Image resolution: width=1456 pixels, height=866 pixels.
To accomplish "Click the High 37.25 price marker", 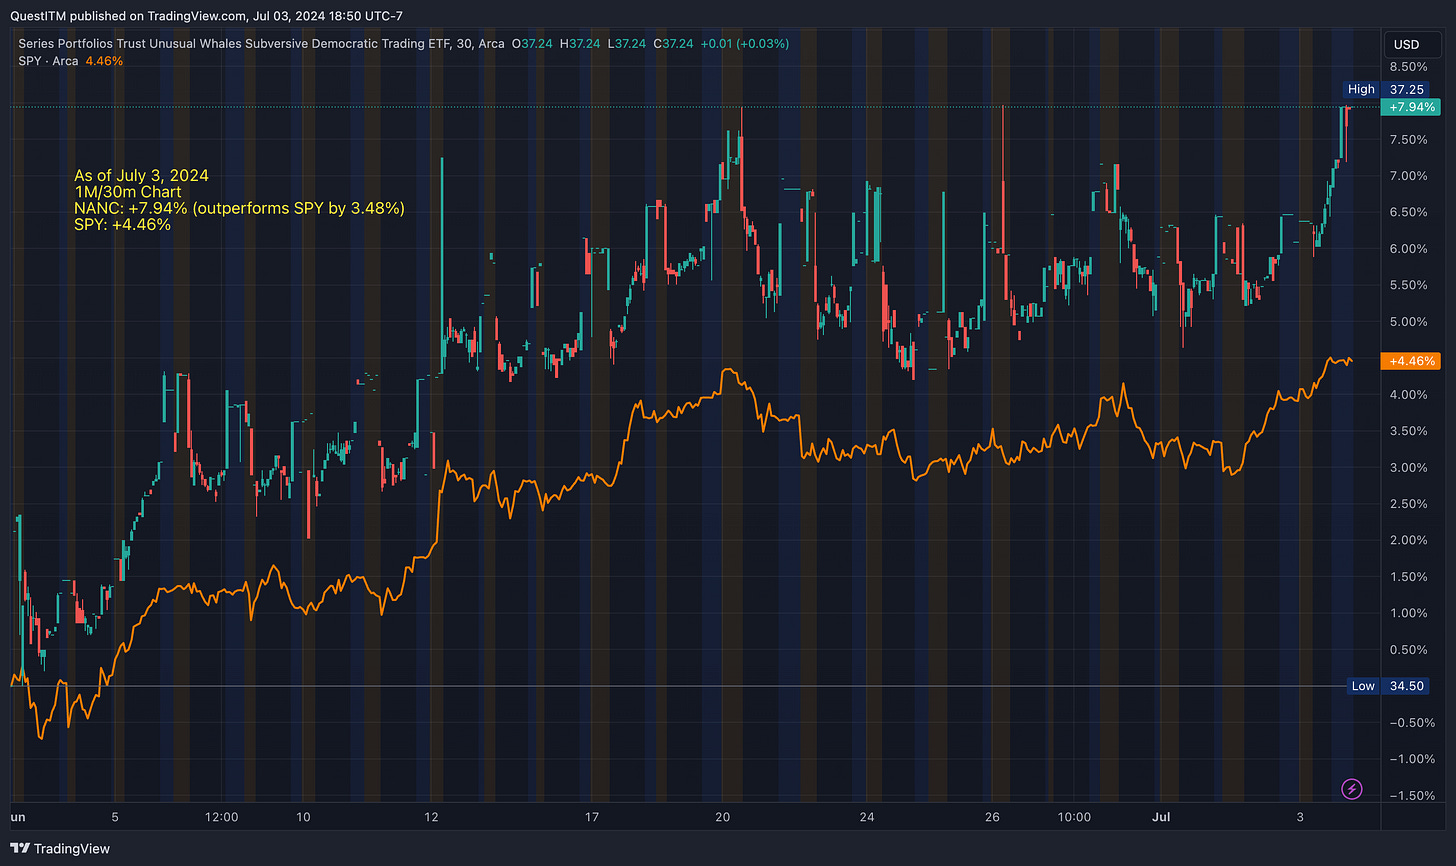I will coord(1388,89).
